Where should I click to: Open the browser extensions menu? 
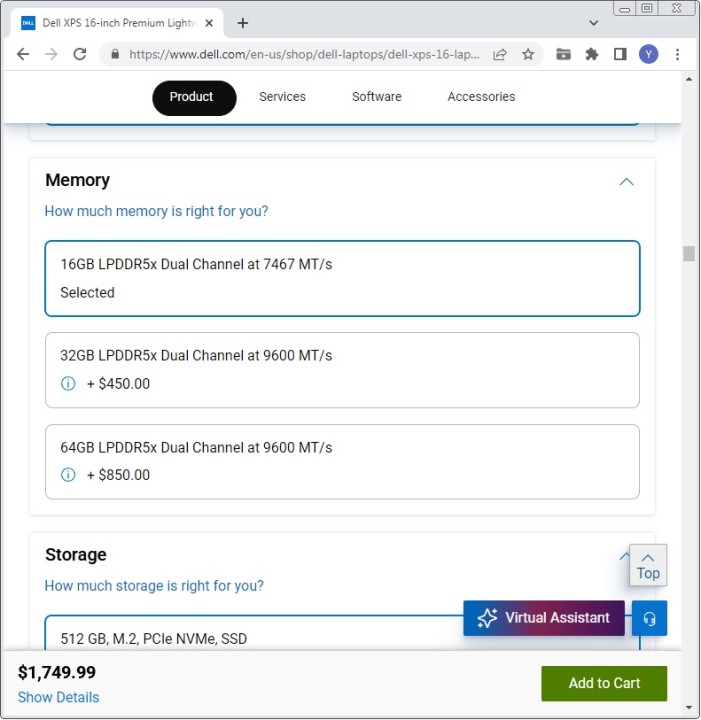pos(592,54)
